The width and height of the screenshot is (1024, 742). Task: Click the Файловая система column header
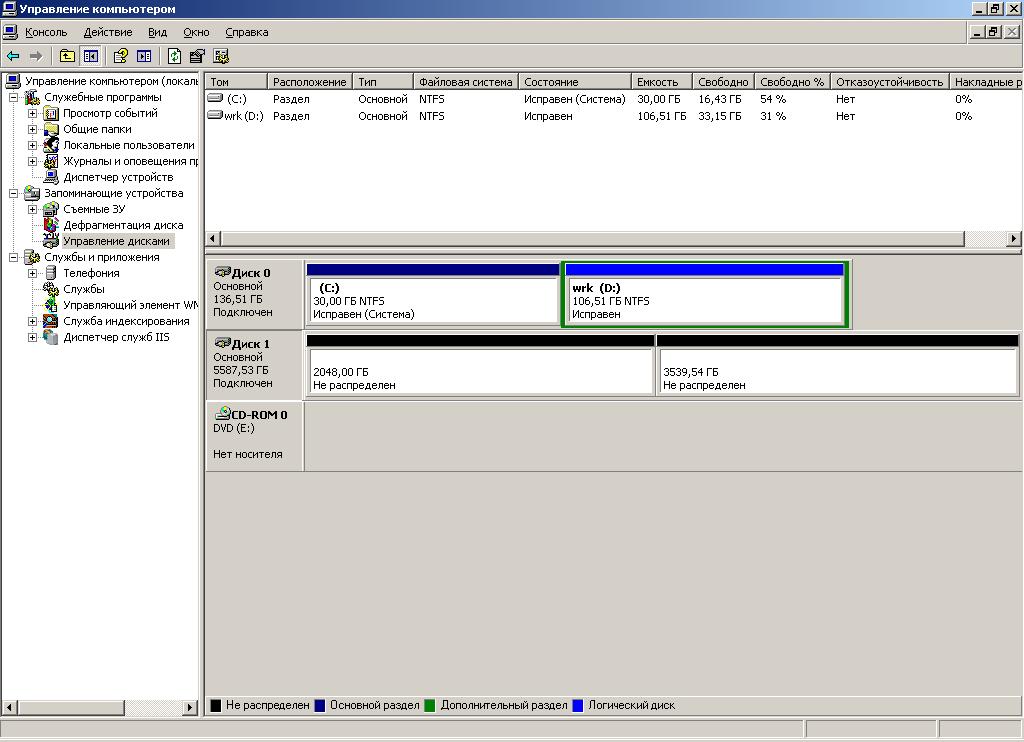(x=465, y=82)
